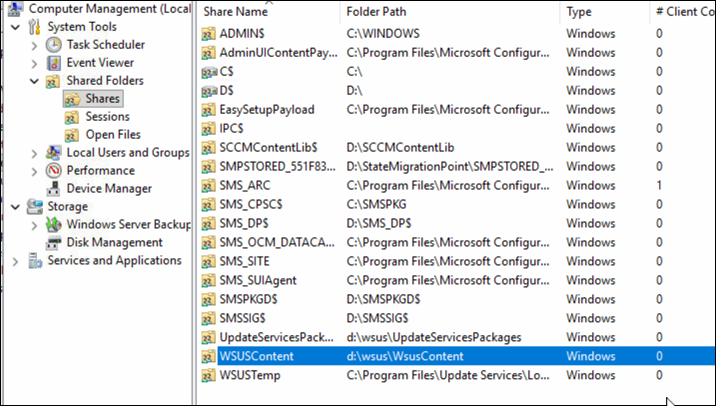Sort by the Share Name column header
716x406 pixels.
point(236,12)
